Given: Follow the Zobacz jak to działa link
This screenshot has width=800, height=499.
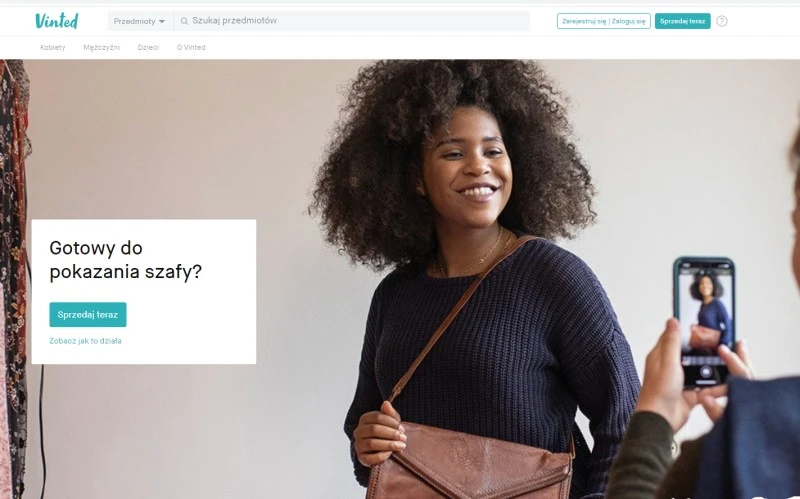Looking at the screenshot, I should click(x=85, y=341).
